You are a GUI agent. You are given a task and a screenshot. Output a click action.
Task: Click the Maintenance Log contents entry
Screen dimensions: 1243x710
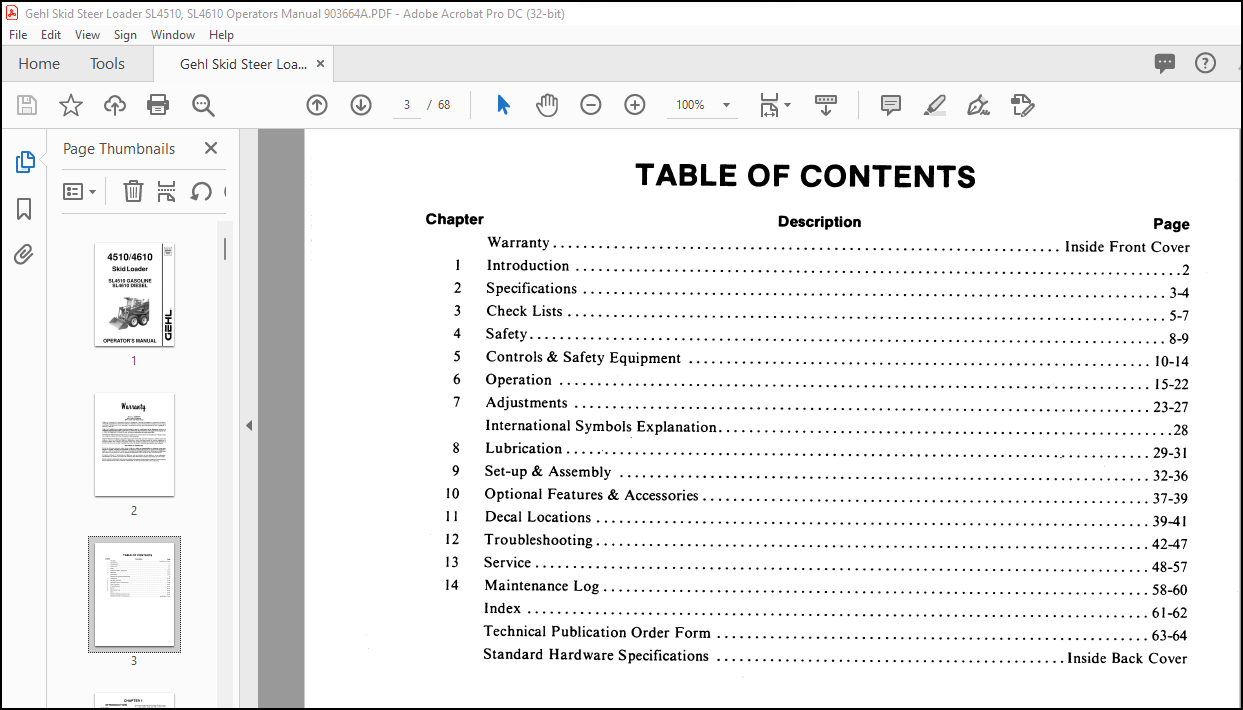click(541, 586)
